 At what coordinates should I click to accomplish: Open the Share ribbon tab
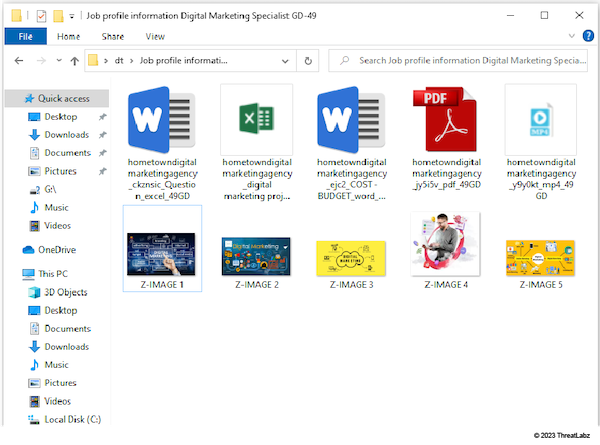[113, 36]
